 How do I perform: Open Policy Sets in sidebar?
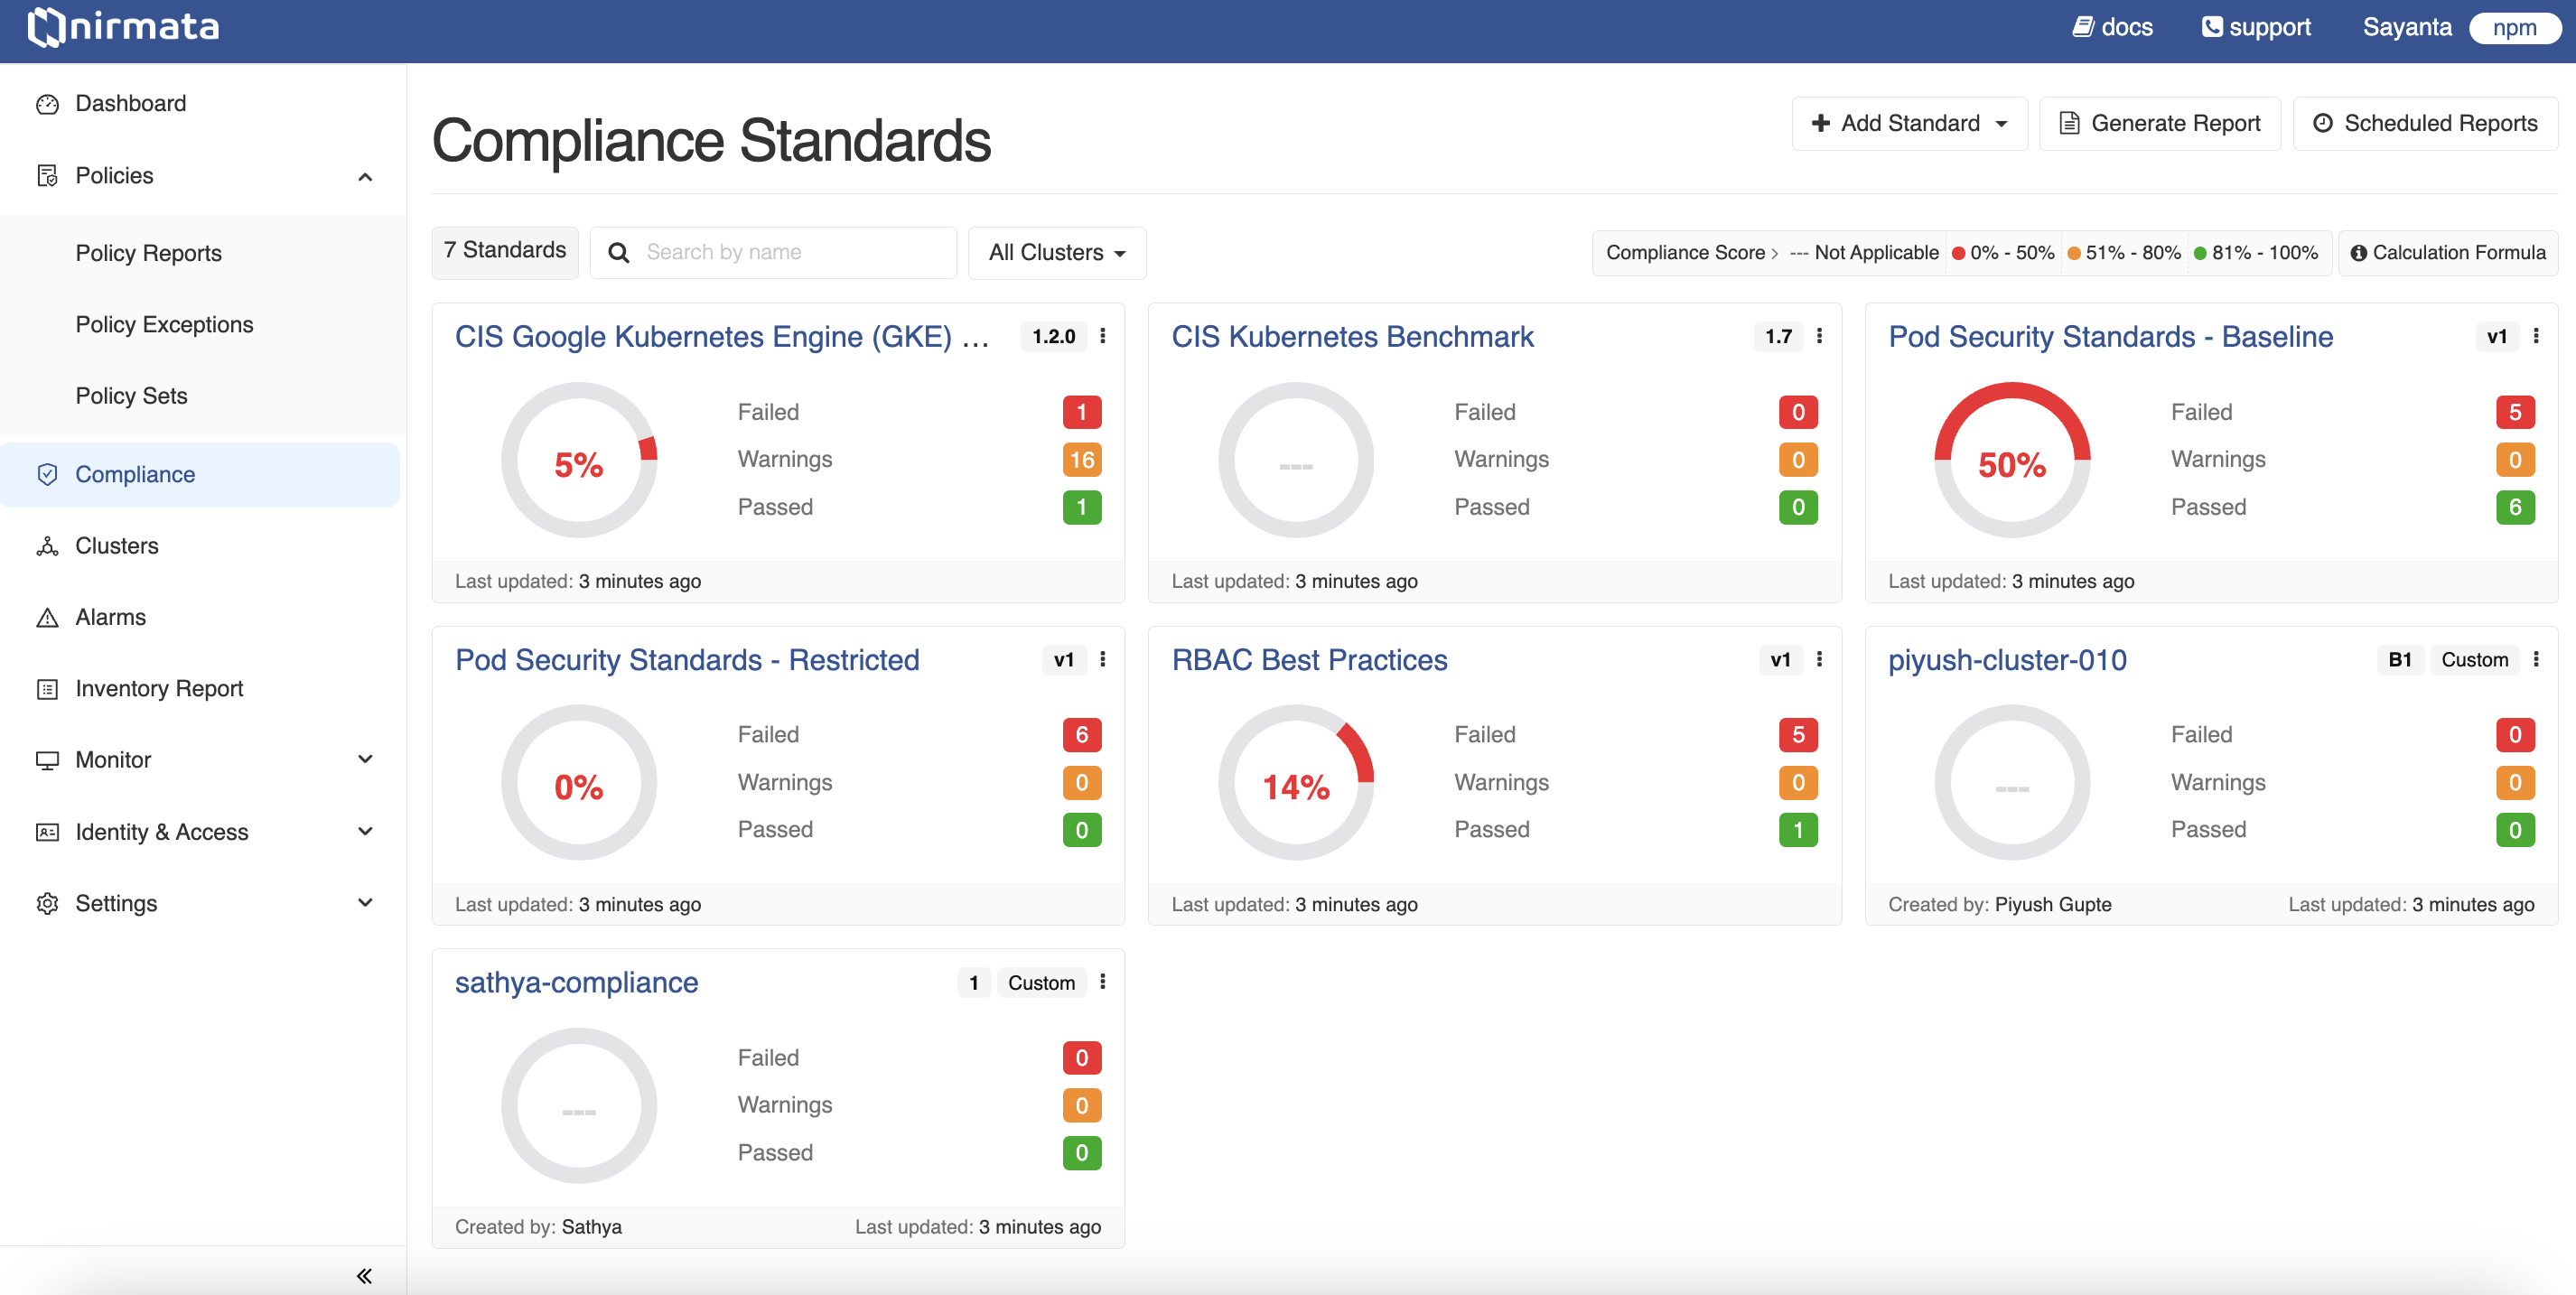131,396
